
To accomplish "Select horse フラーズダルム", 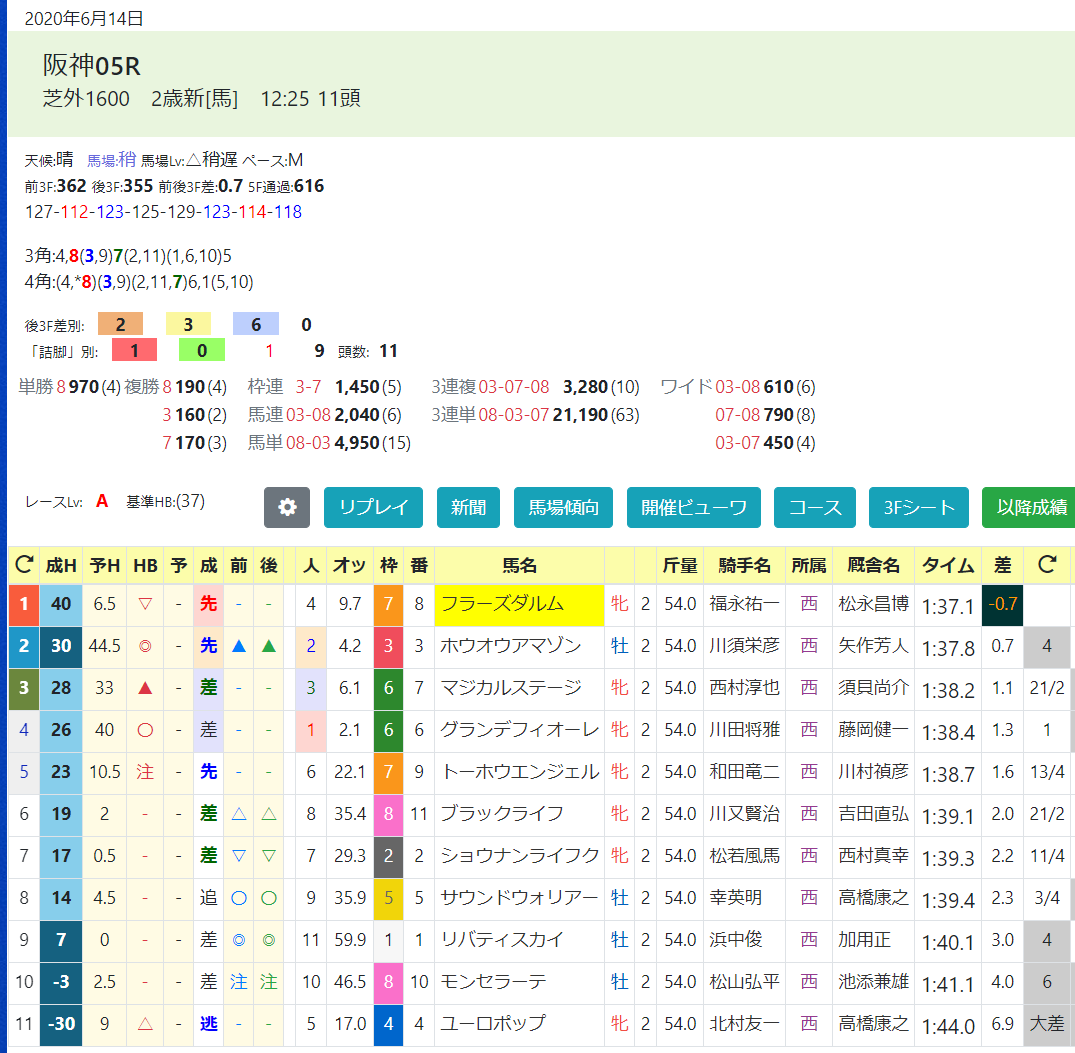I will pos(502,604).
